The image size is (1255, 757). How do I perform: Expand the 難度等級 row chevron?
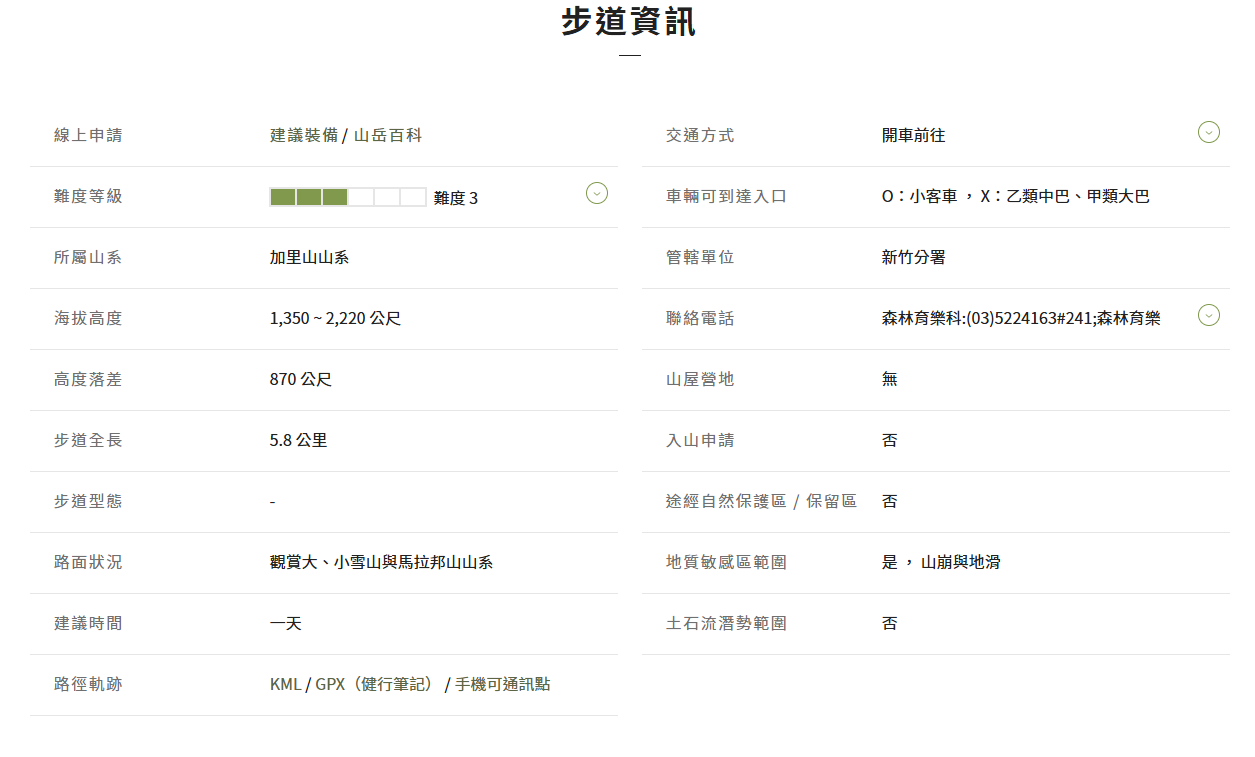point(597,193)
